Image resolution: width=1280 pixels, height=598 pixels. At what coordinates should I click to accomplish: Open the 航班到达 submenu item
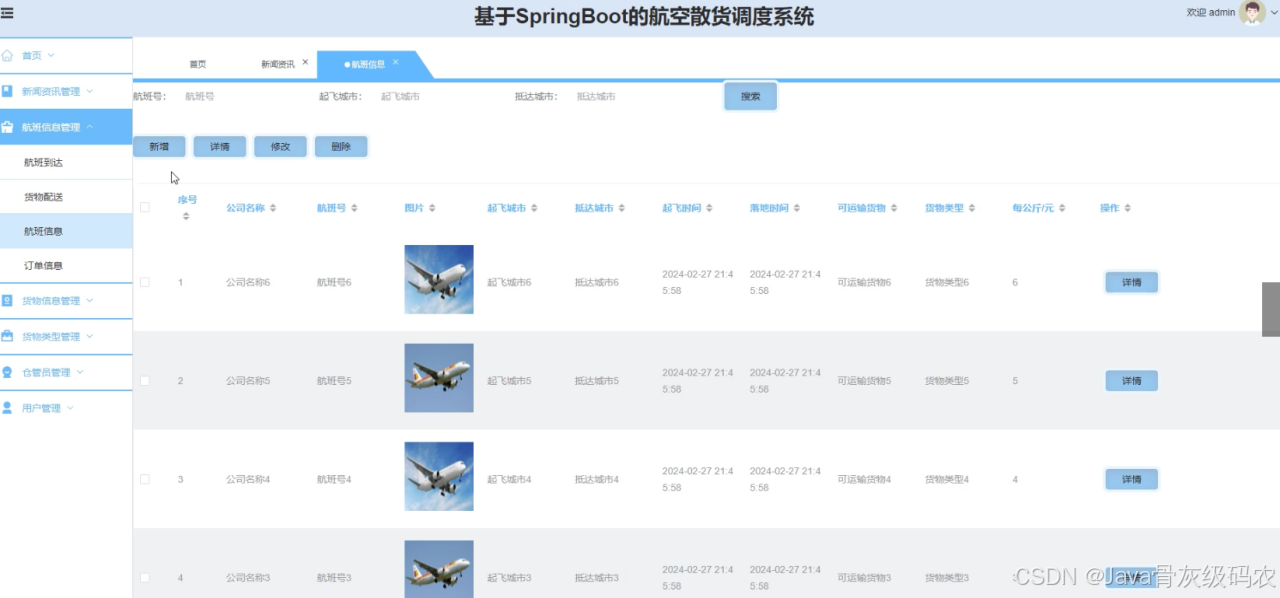click(66, 162)
